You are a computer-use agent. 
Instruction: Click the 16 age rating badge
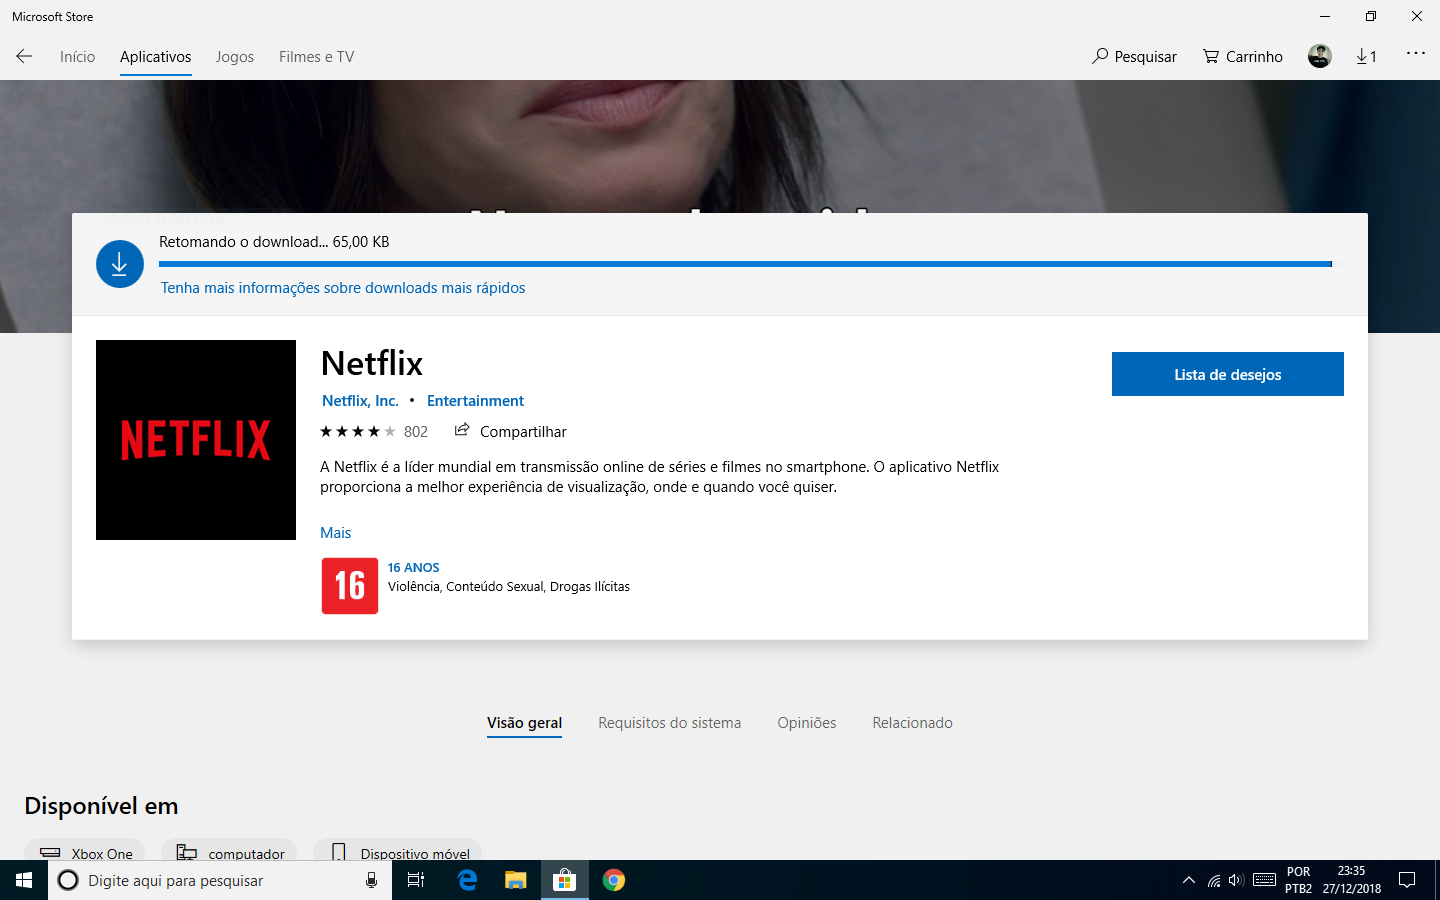coord(350,586)
